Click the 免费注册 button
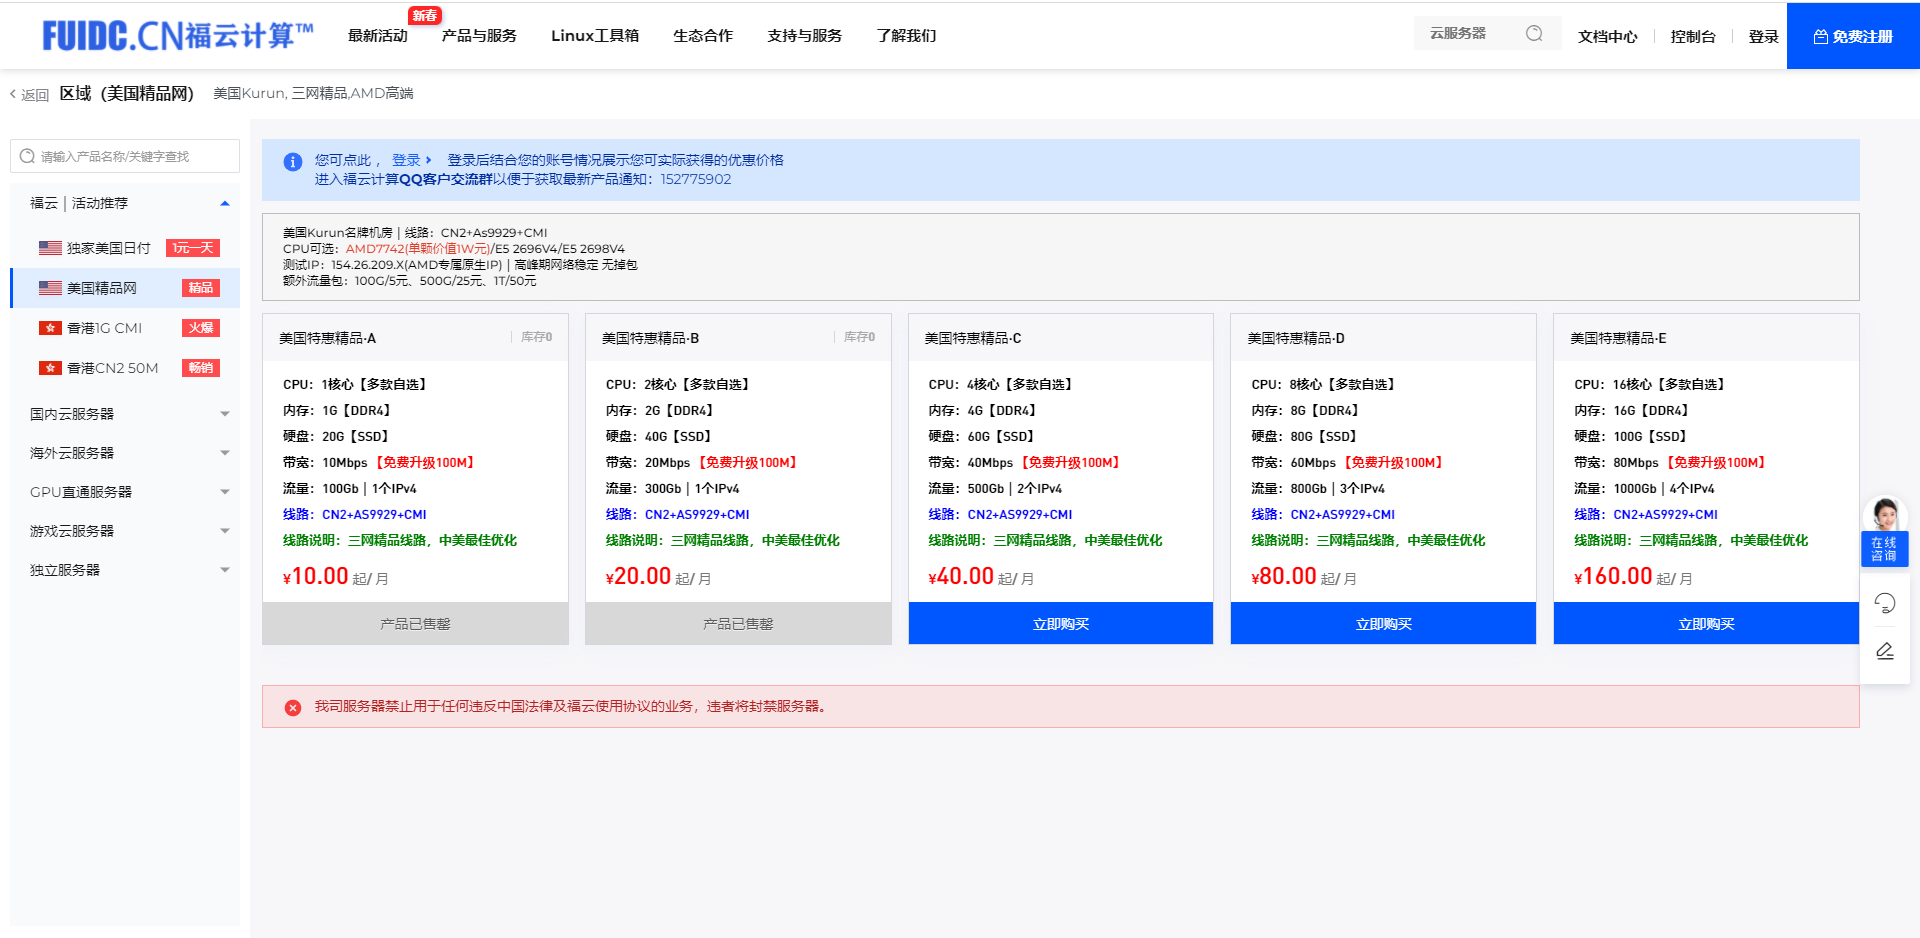1920x938 pixels. [1853, 36]
